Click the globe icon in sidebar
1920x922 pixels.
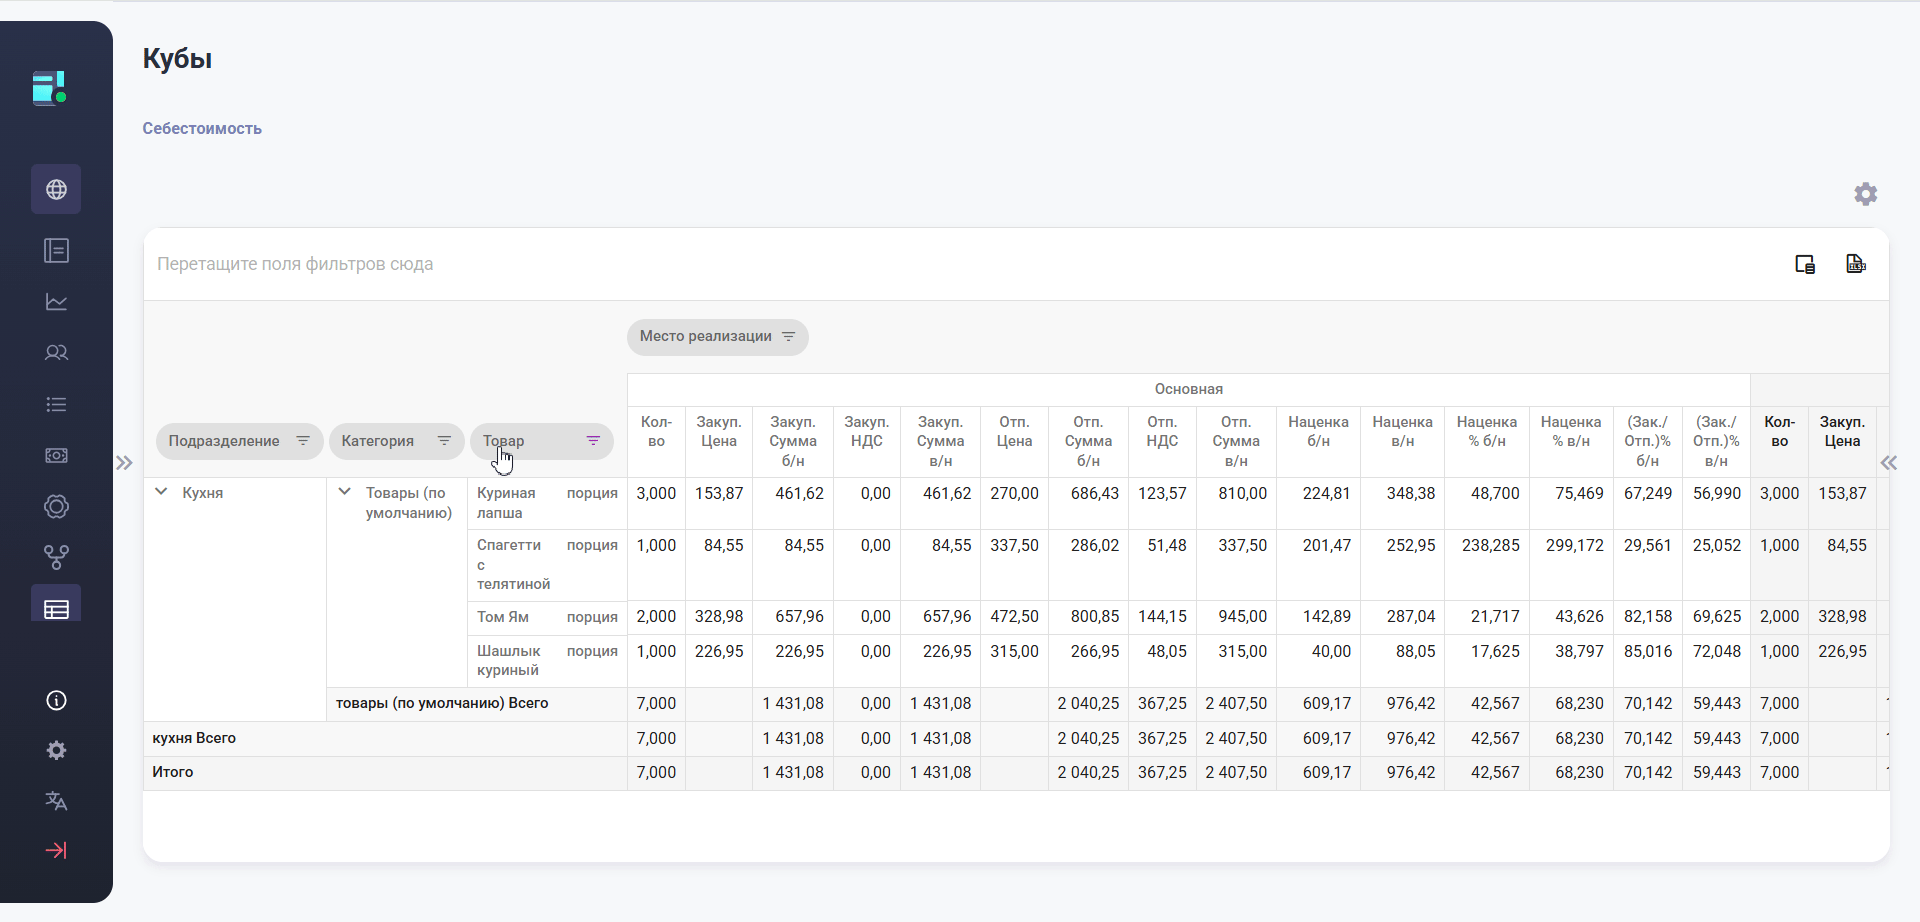tap(56, 190)
